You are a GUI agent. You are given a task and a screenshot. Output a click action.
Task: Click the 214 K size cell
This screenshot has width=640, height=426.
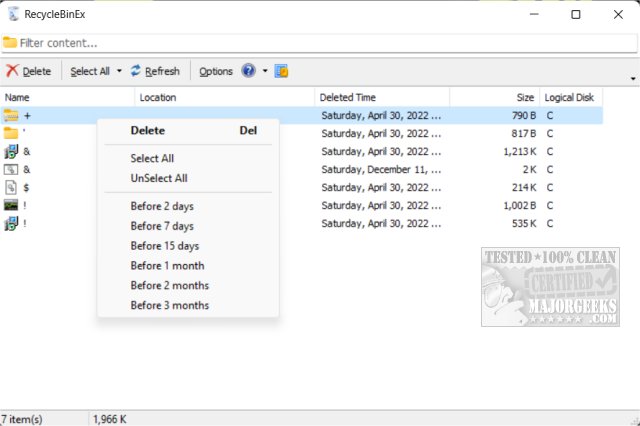coord(524,188)
